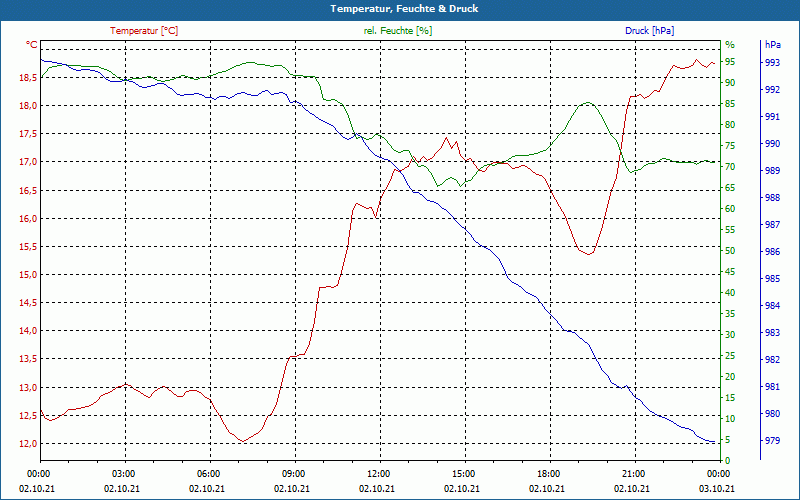Click temperature axis value 14,5
800x500 pixels.
28,303
